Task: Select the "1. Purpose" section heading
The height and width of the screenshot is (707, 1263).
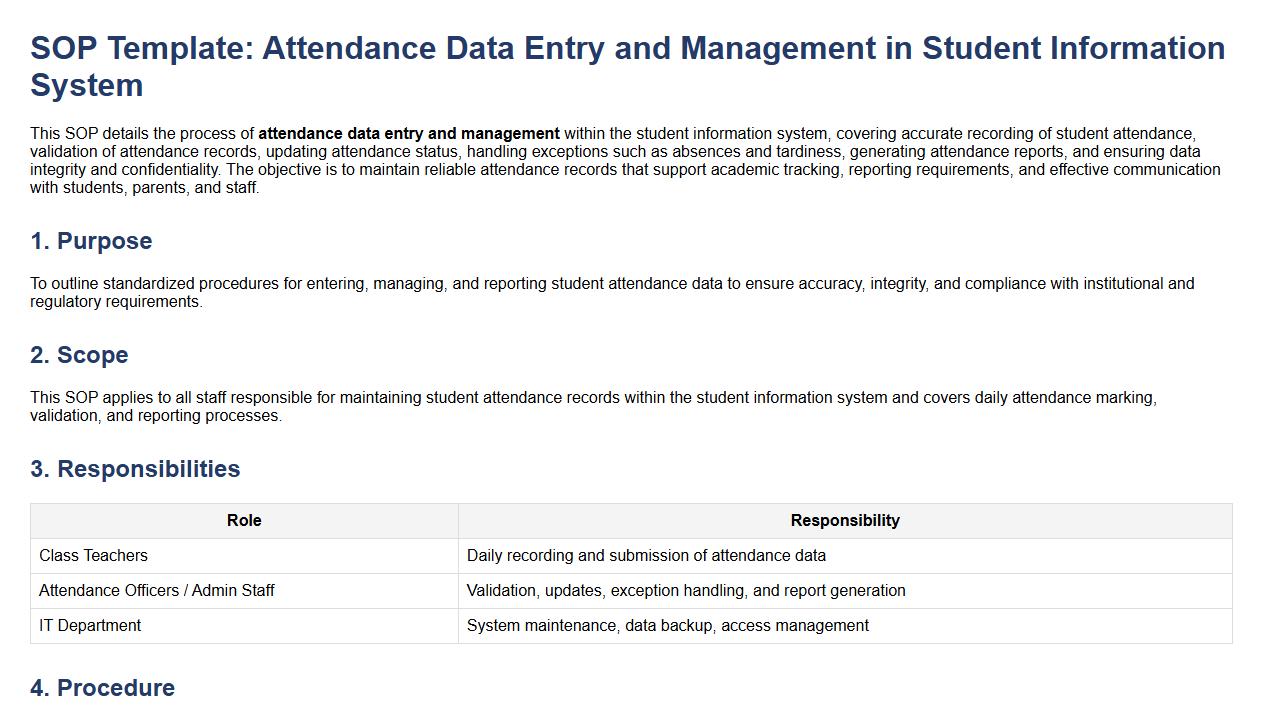Action: click(91, 241)
